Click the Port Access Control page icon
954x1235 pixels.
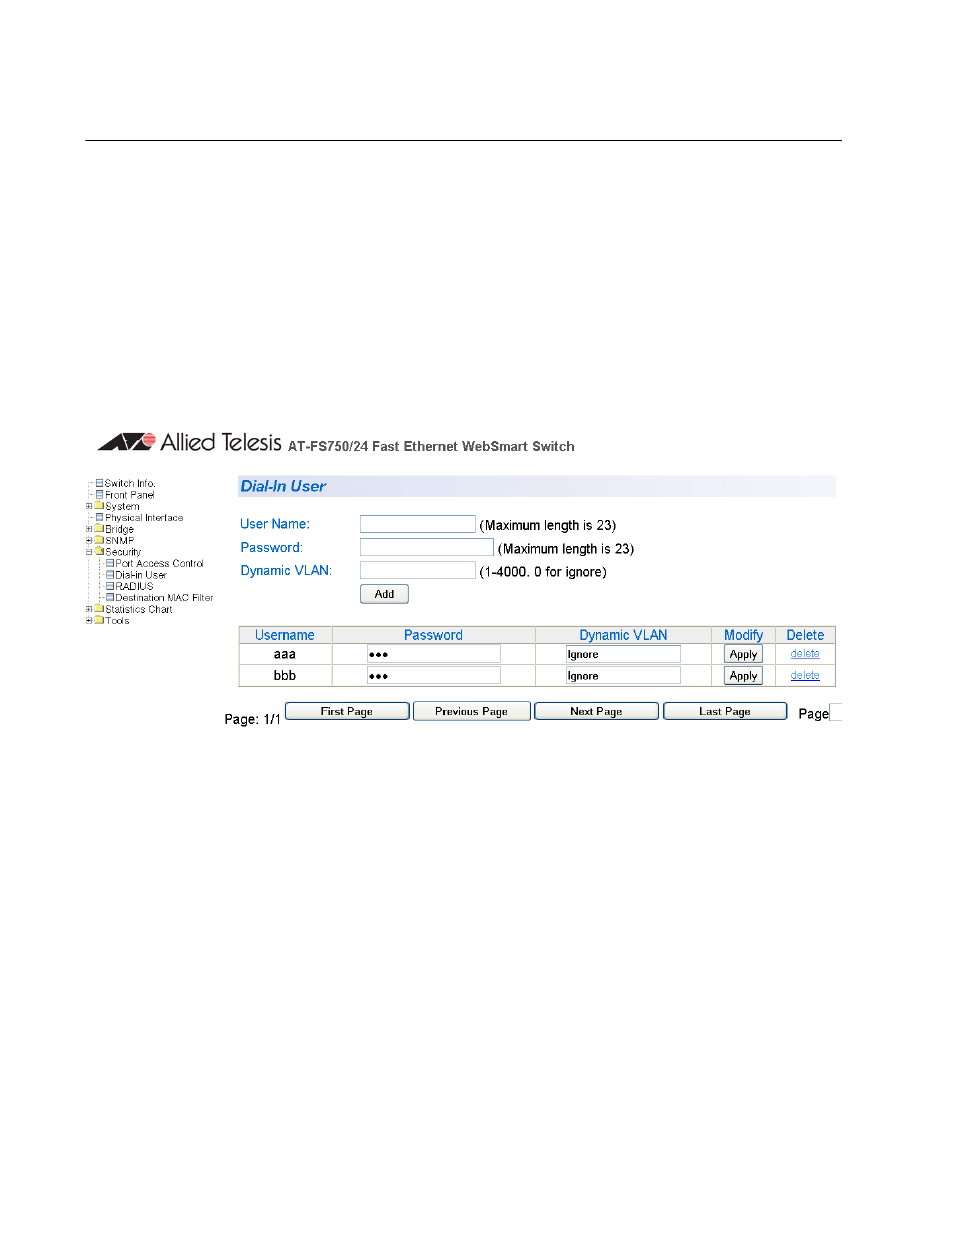click(x=110, y=564)
